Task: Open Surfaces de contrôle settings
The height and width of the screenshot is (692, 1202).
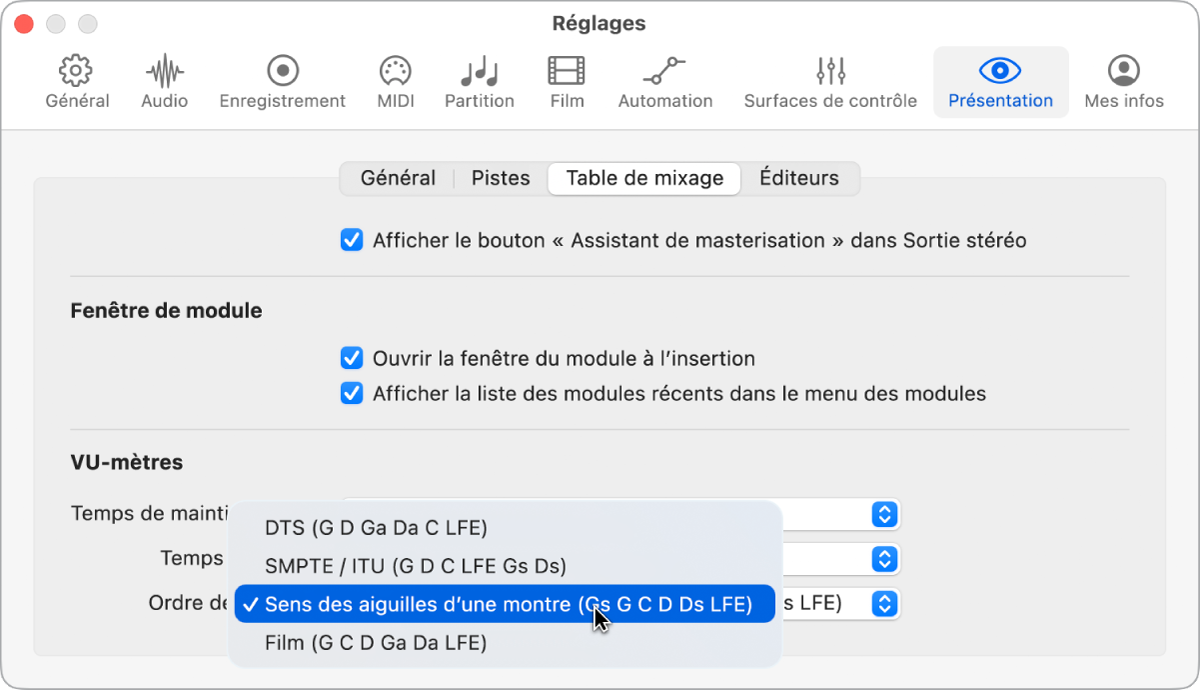Action: pyautogui.click(x=830, y=80)
